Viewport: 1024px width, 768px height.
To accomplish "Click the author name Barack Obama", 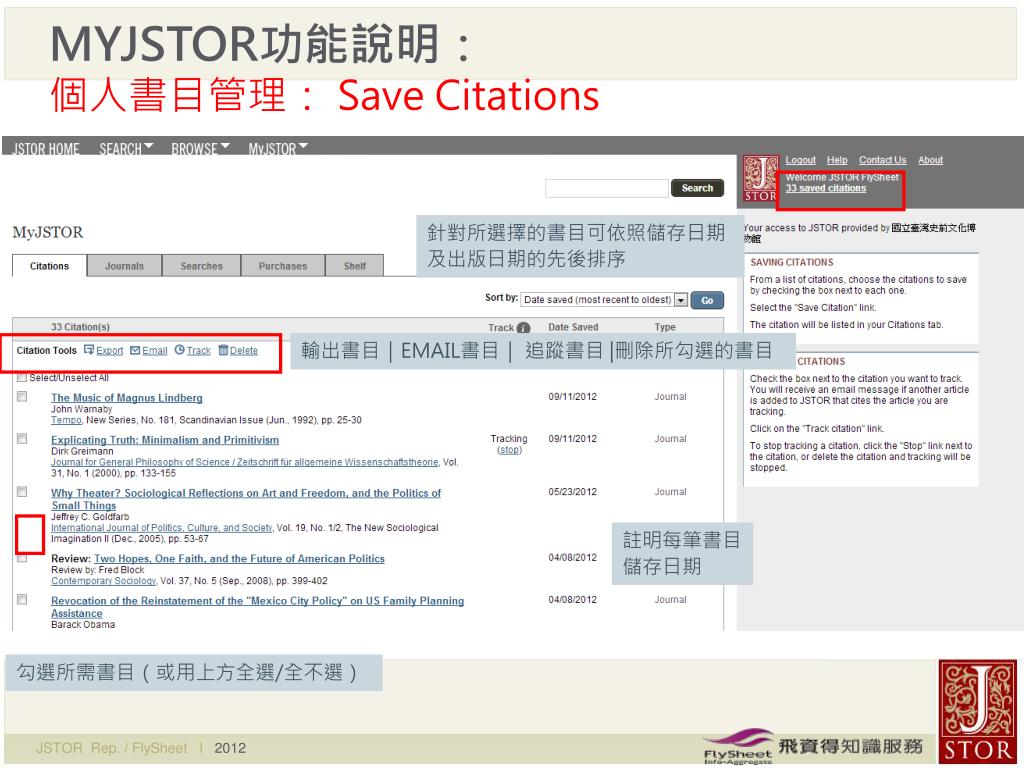I will (x=83, y=624).
